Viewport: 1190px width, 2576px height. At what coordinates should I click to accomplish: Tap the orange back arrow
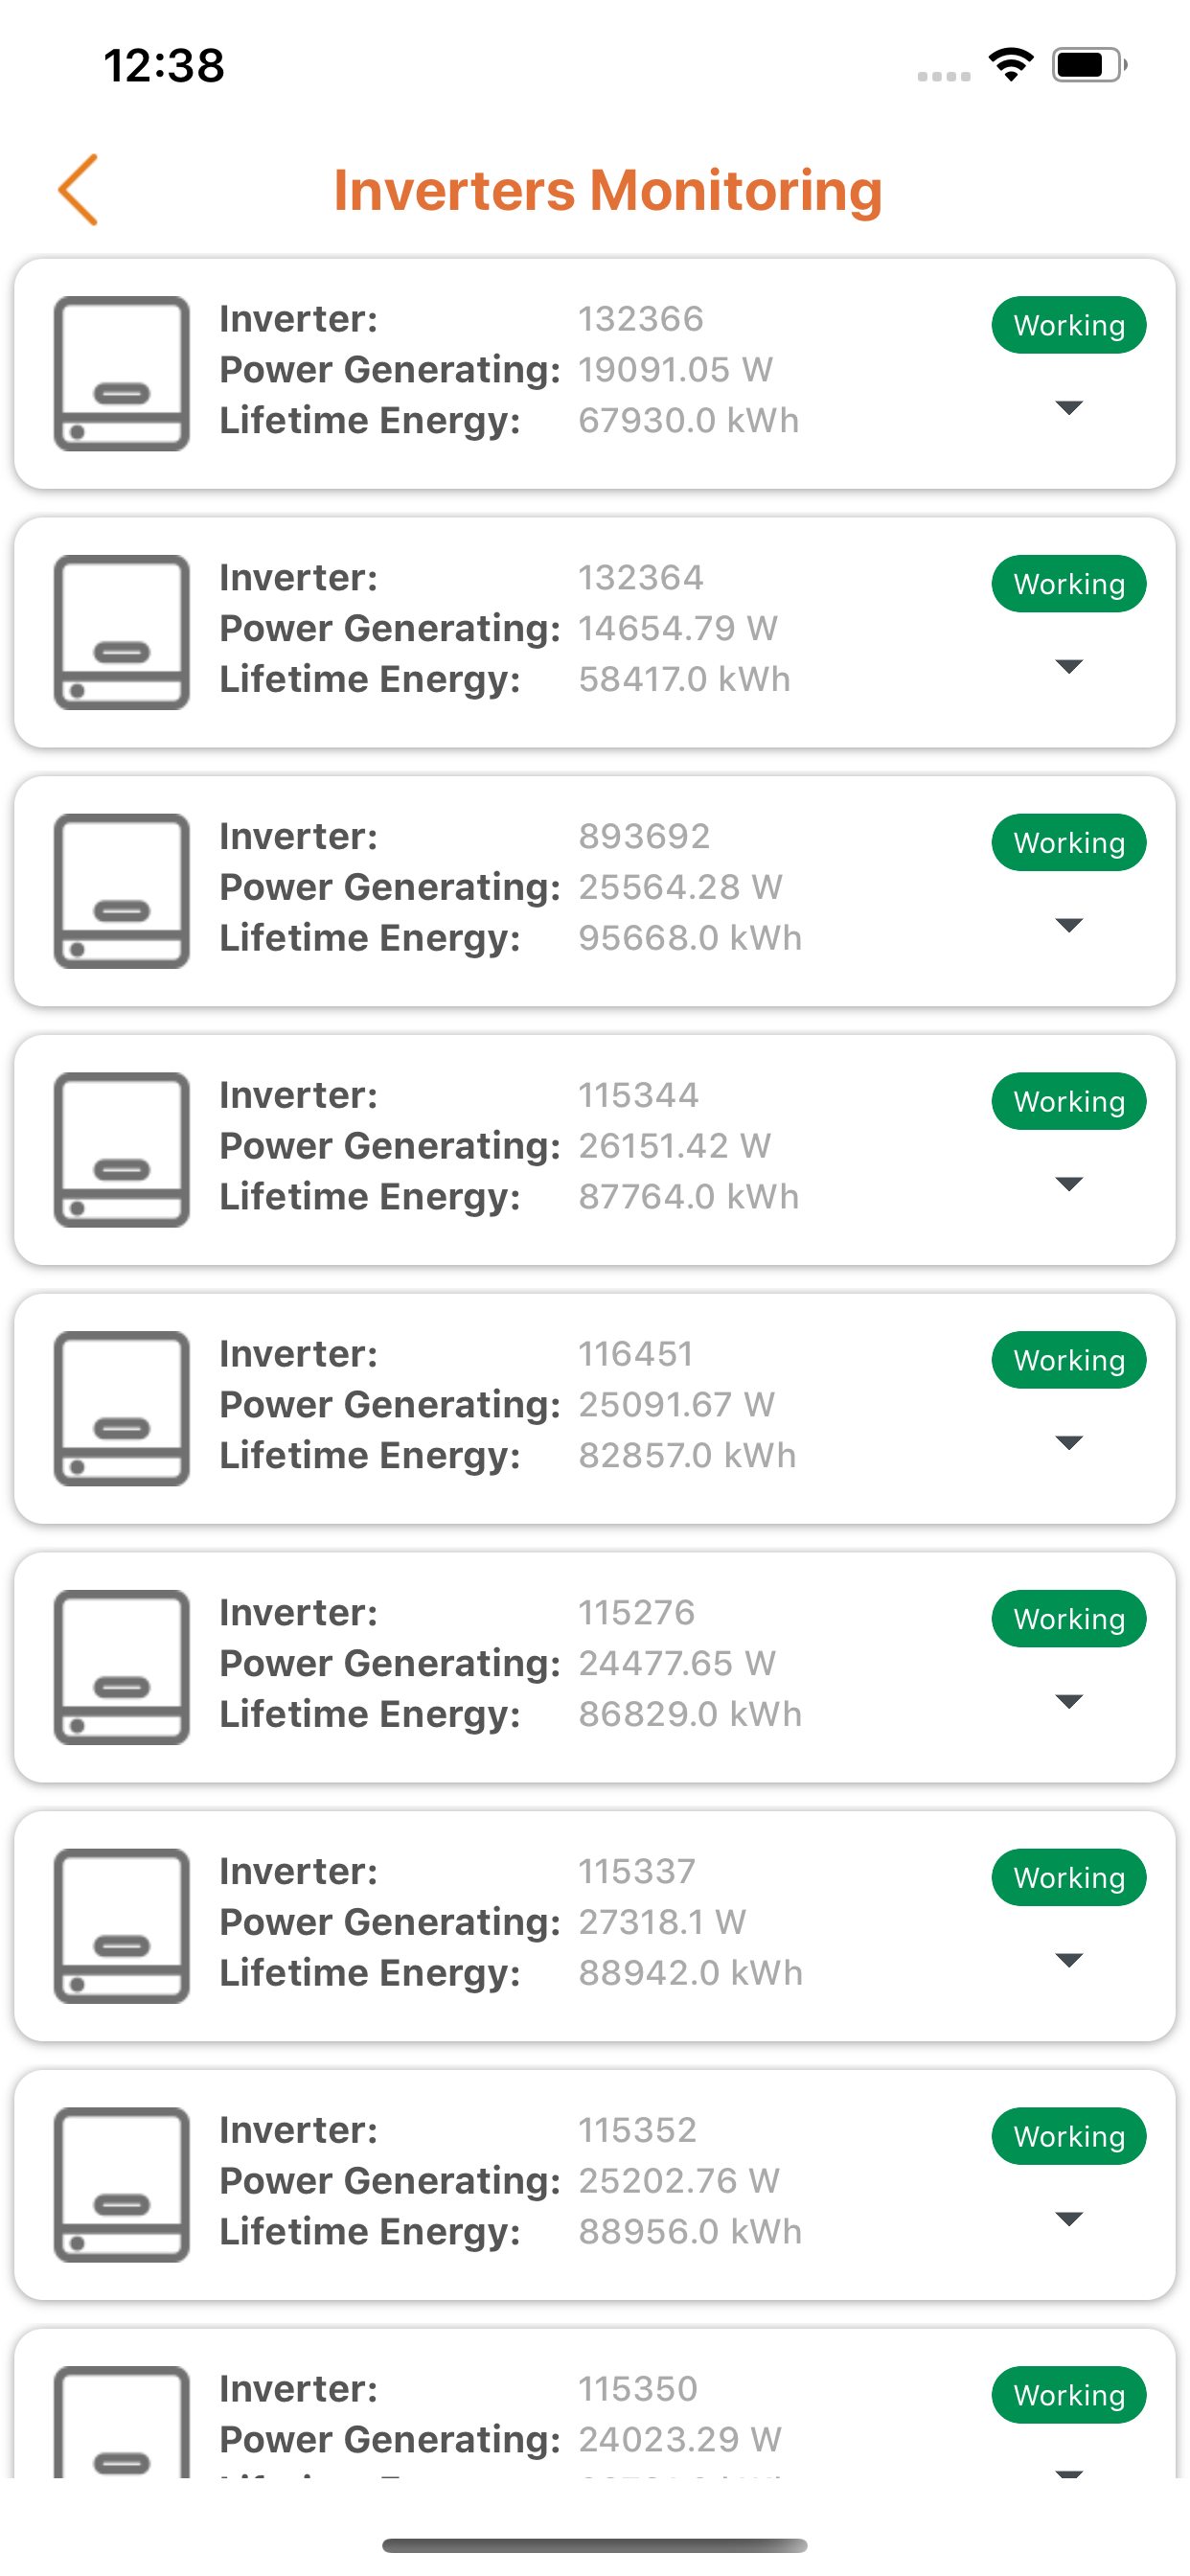[78, 190]
